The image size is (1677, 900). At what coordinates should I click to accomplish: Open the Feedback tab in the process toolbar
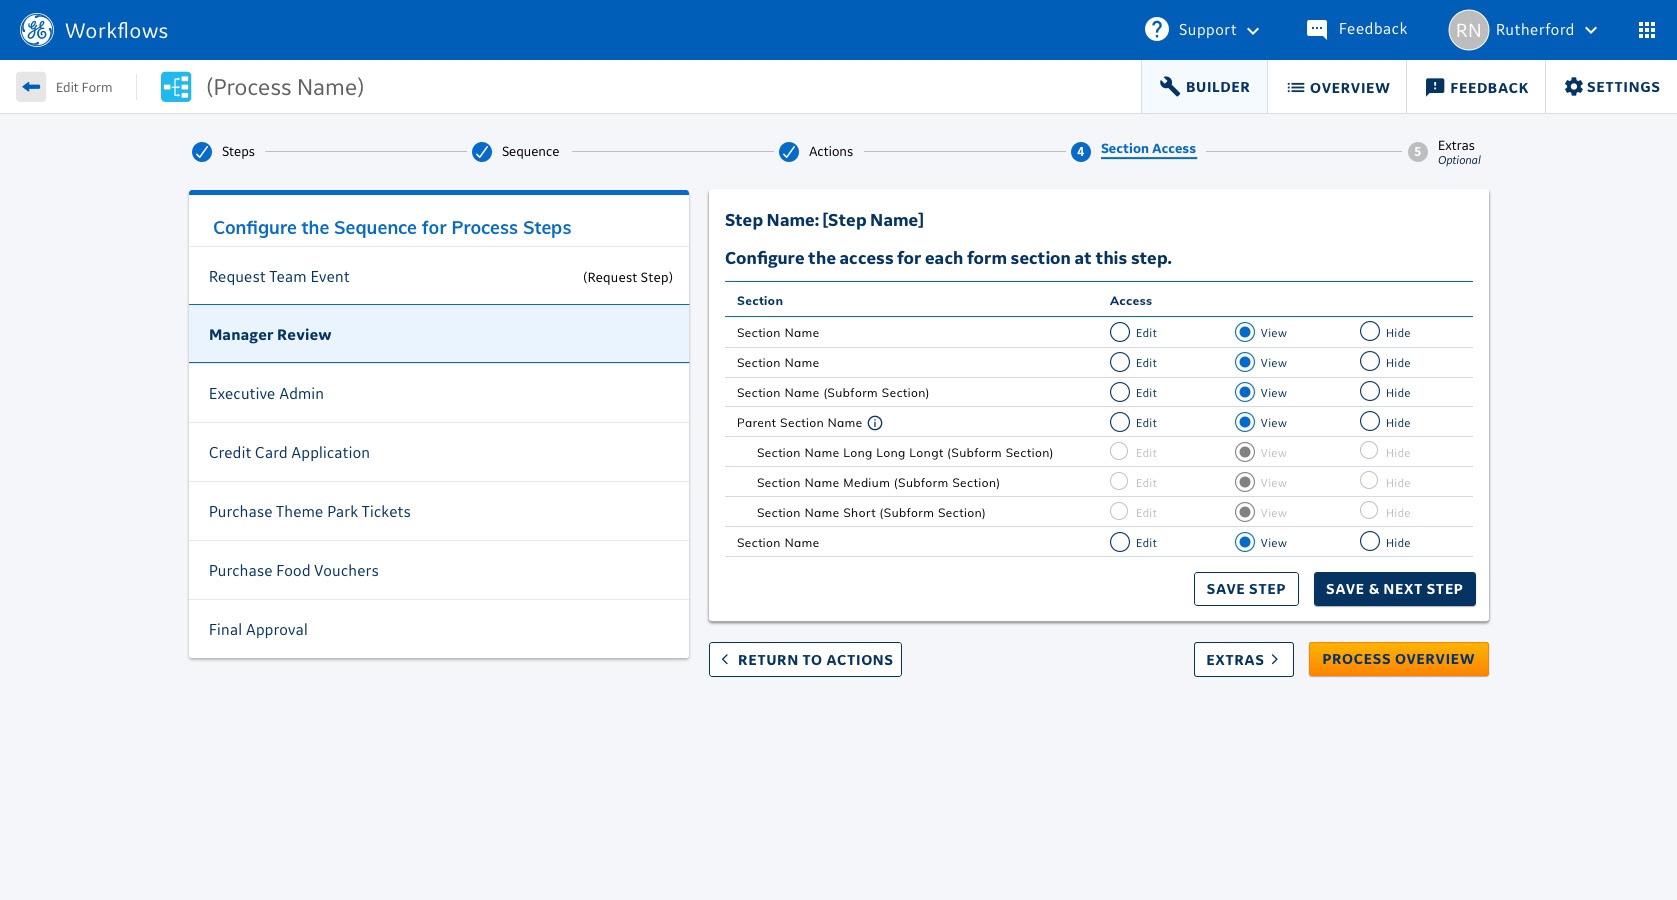(x=1476, y=87)
